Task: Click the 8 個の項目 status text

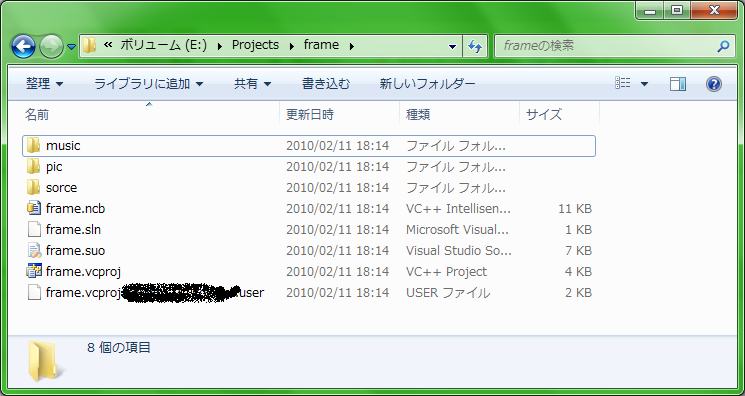Action: coord(119,348)
